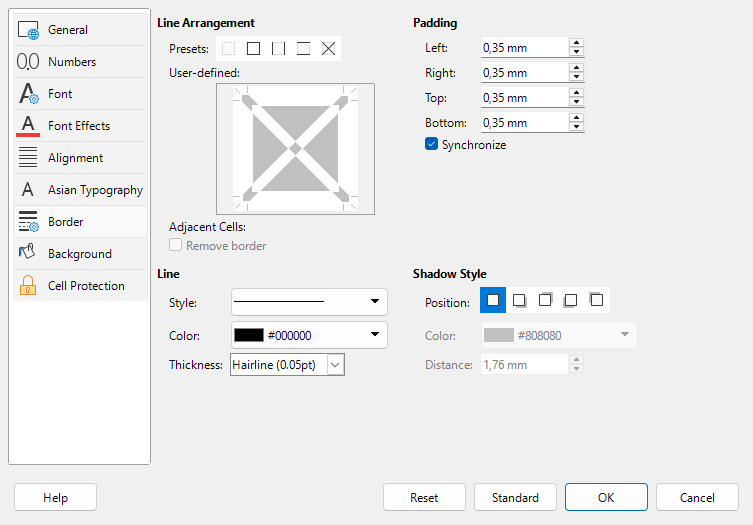Increase Bottom padding with up arrow
The height and width of the screenshot is (525, 753).
click(576, 118)
